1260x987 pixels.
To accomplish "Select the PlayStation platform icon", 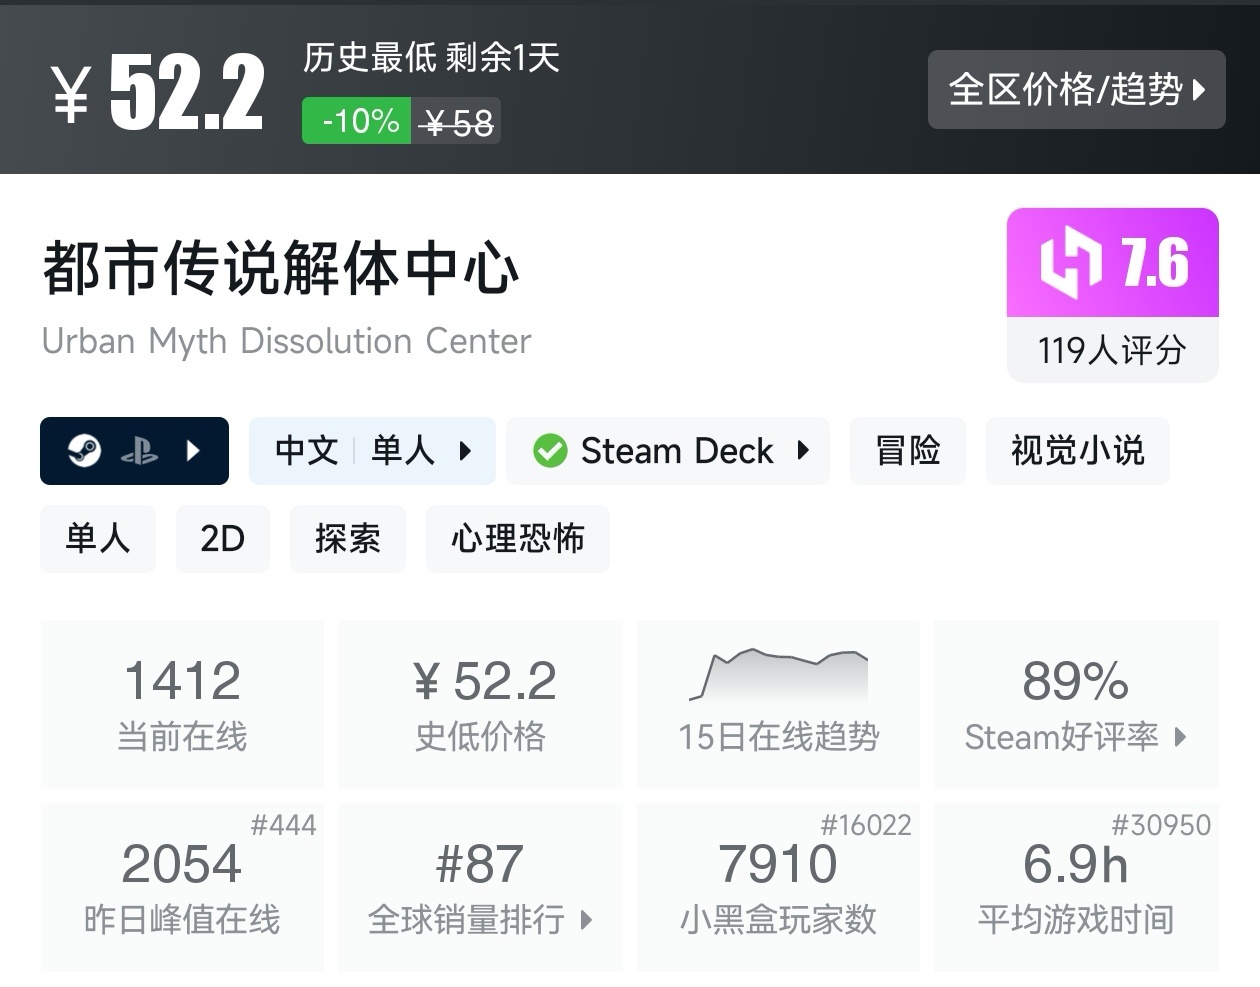I will point(140,450).
